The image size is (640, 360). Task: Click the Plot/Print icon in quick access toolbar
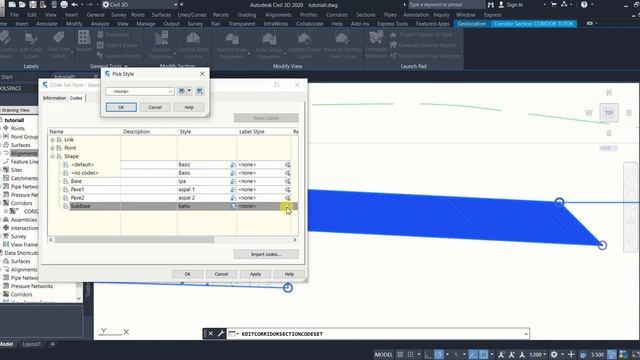(64, 4)
